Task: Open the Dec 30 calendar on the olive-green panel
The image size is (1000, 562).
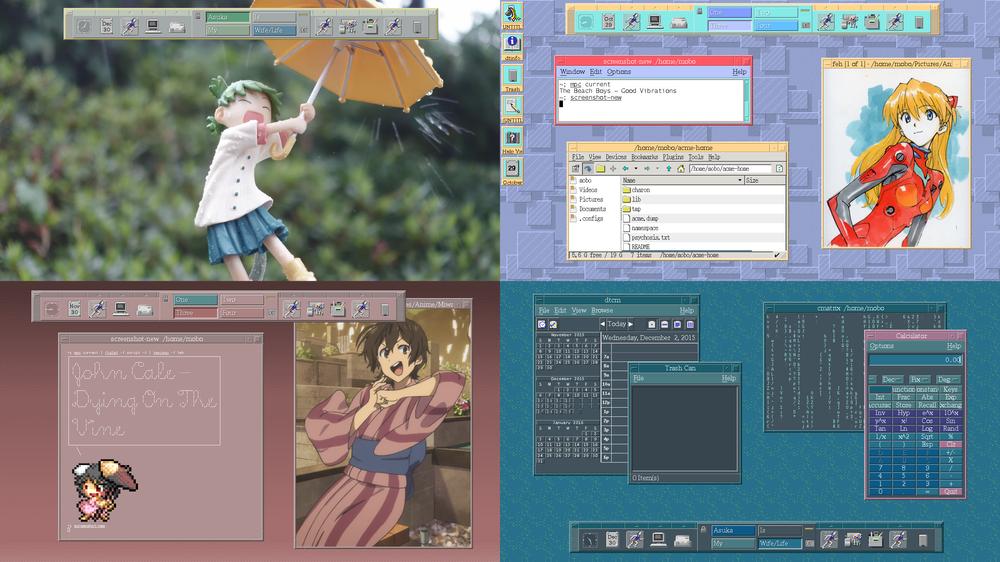Action: (107, 26)
